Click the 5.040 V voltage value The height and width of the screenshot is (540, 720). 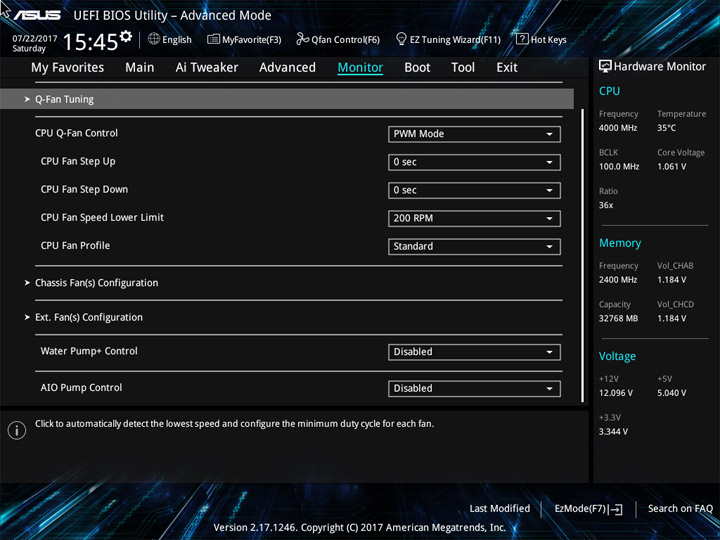tap(671, 393)
